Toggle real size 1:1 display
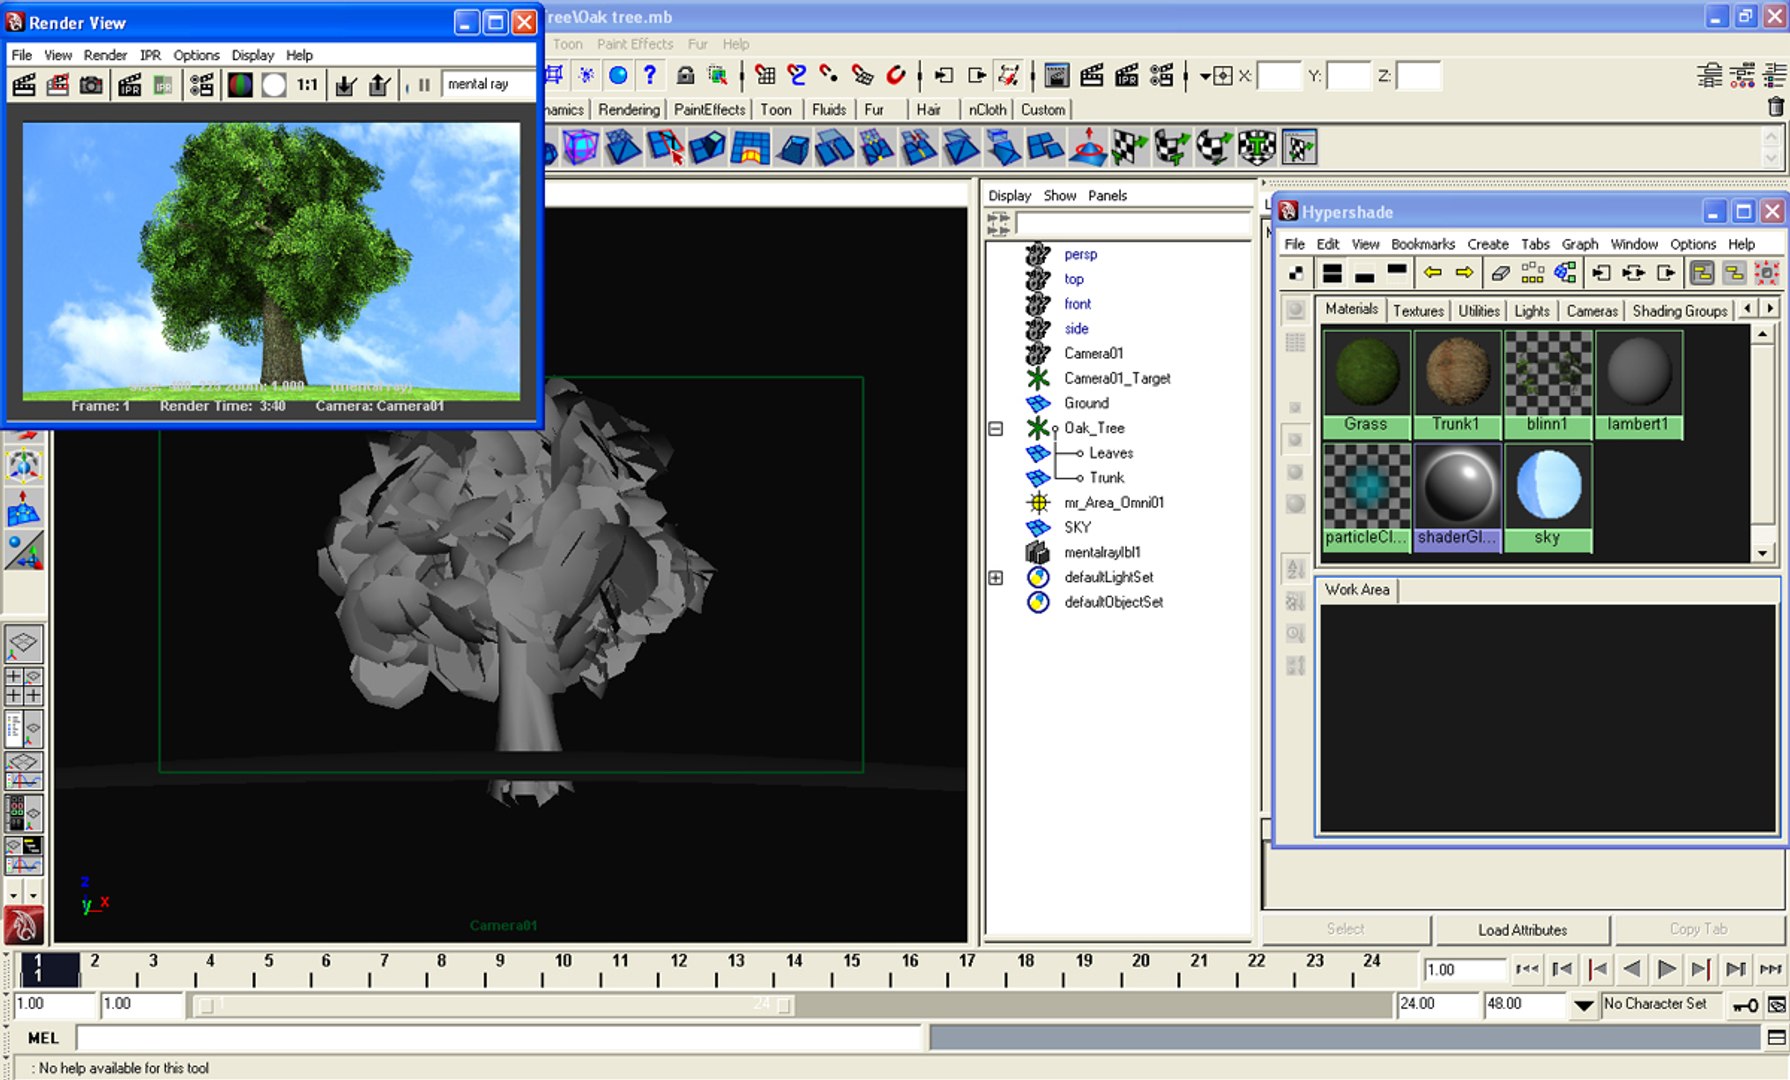This screenshot has width=1790, height=1080. click(308, 85)
